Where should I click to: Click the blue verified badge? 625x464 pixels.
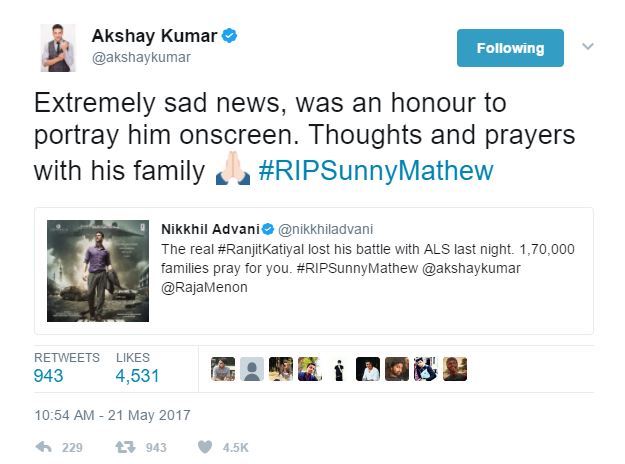pos(230,37)
